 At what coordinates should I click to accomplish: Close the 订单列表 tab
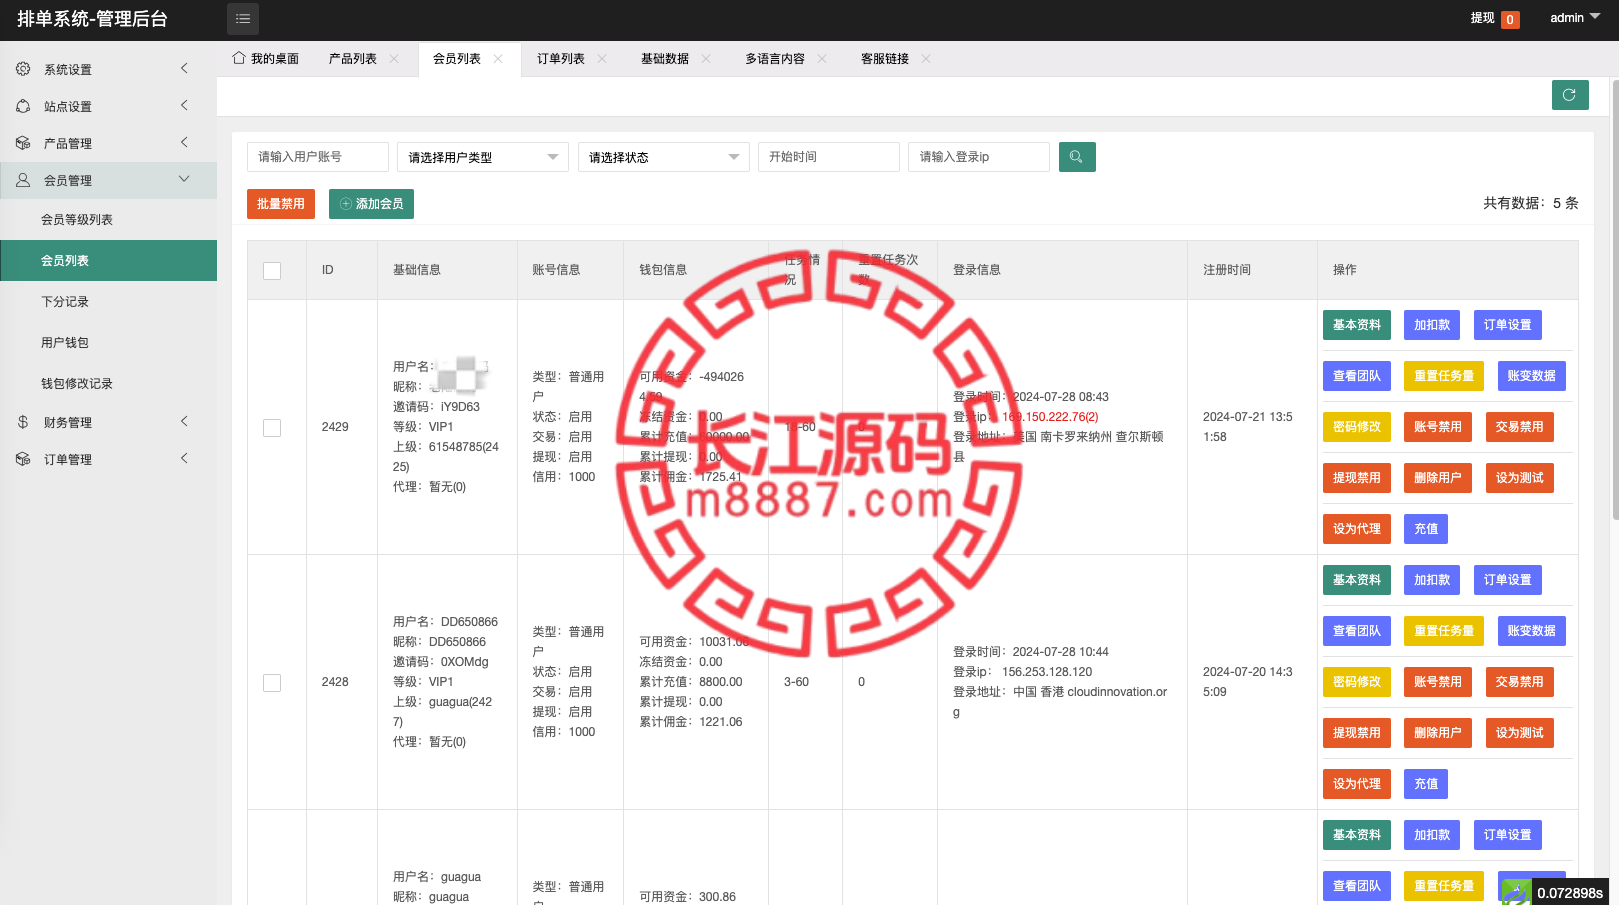[602, 59]
